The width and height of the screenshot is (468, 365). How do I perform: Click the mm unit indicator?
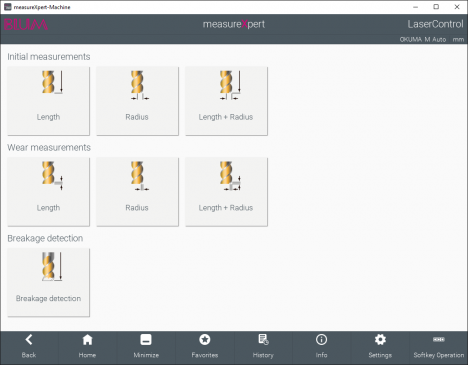point(458,40)
